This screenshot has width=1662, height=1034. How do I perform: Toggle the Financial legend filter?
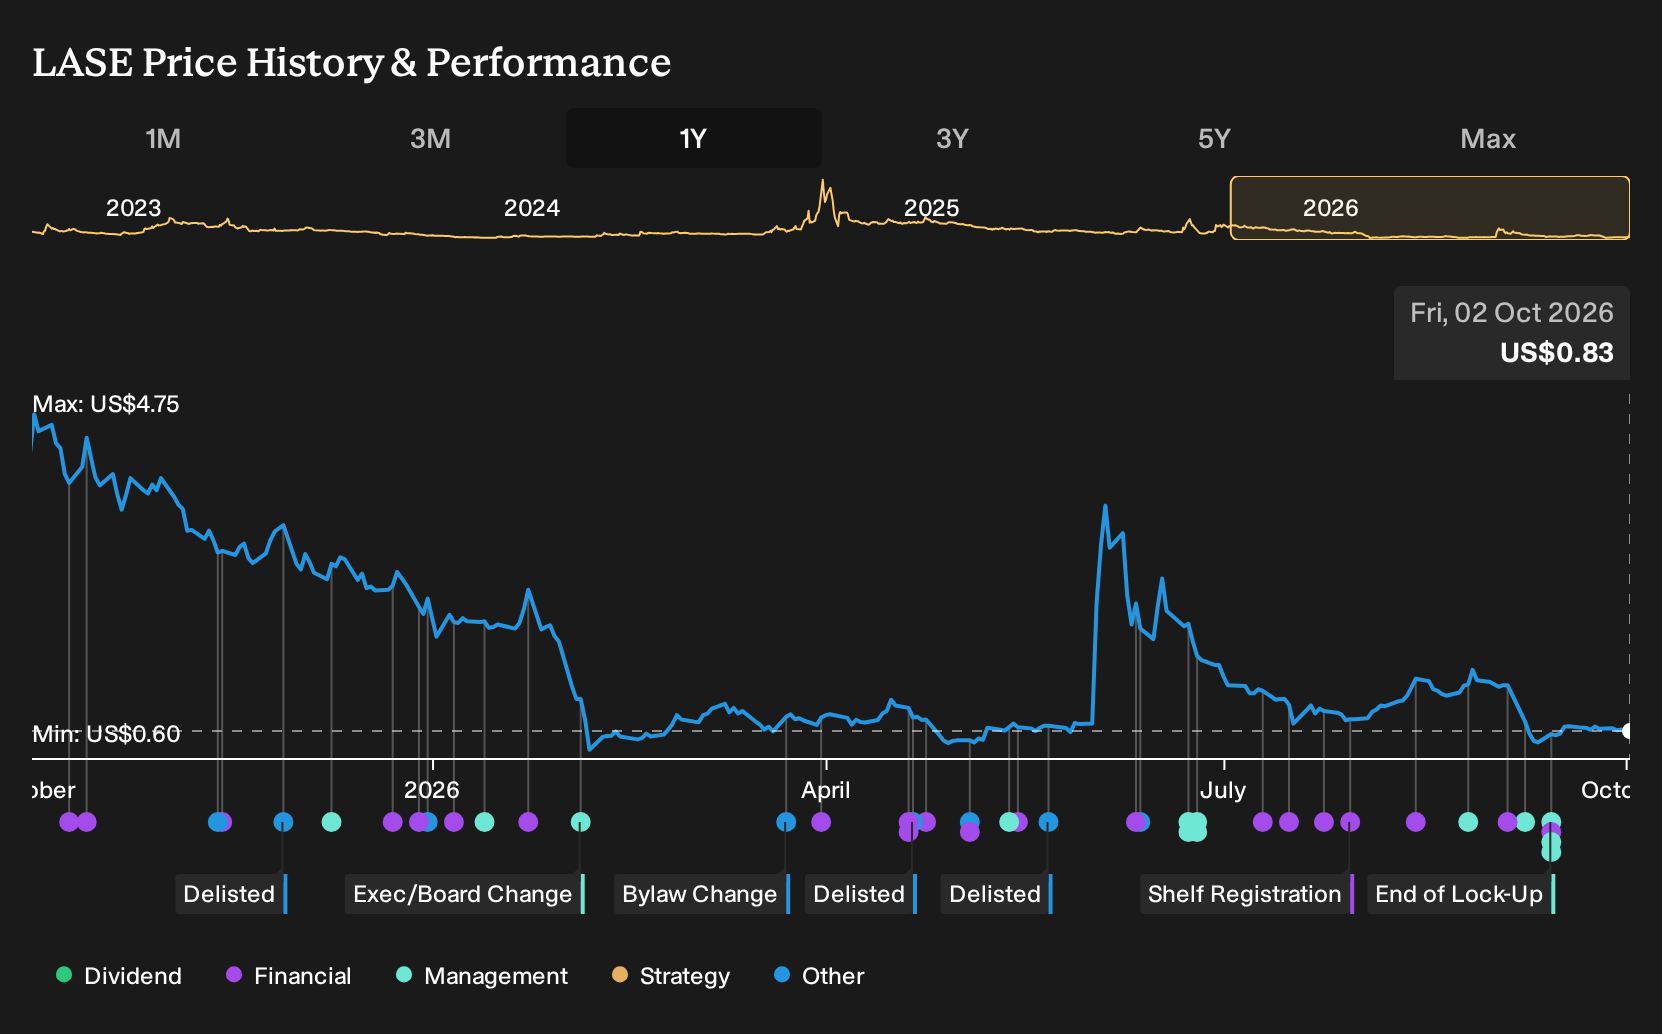[x=289, y=976]
